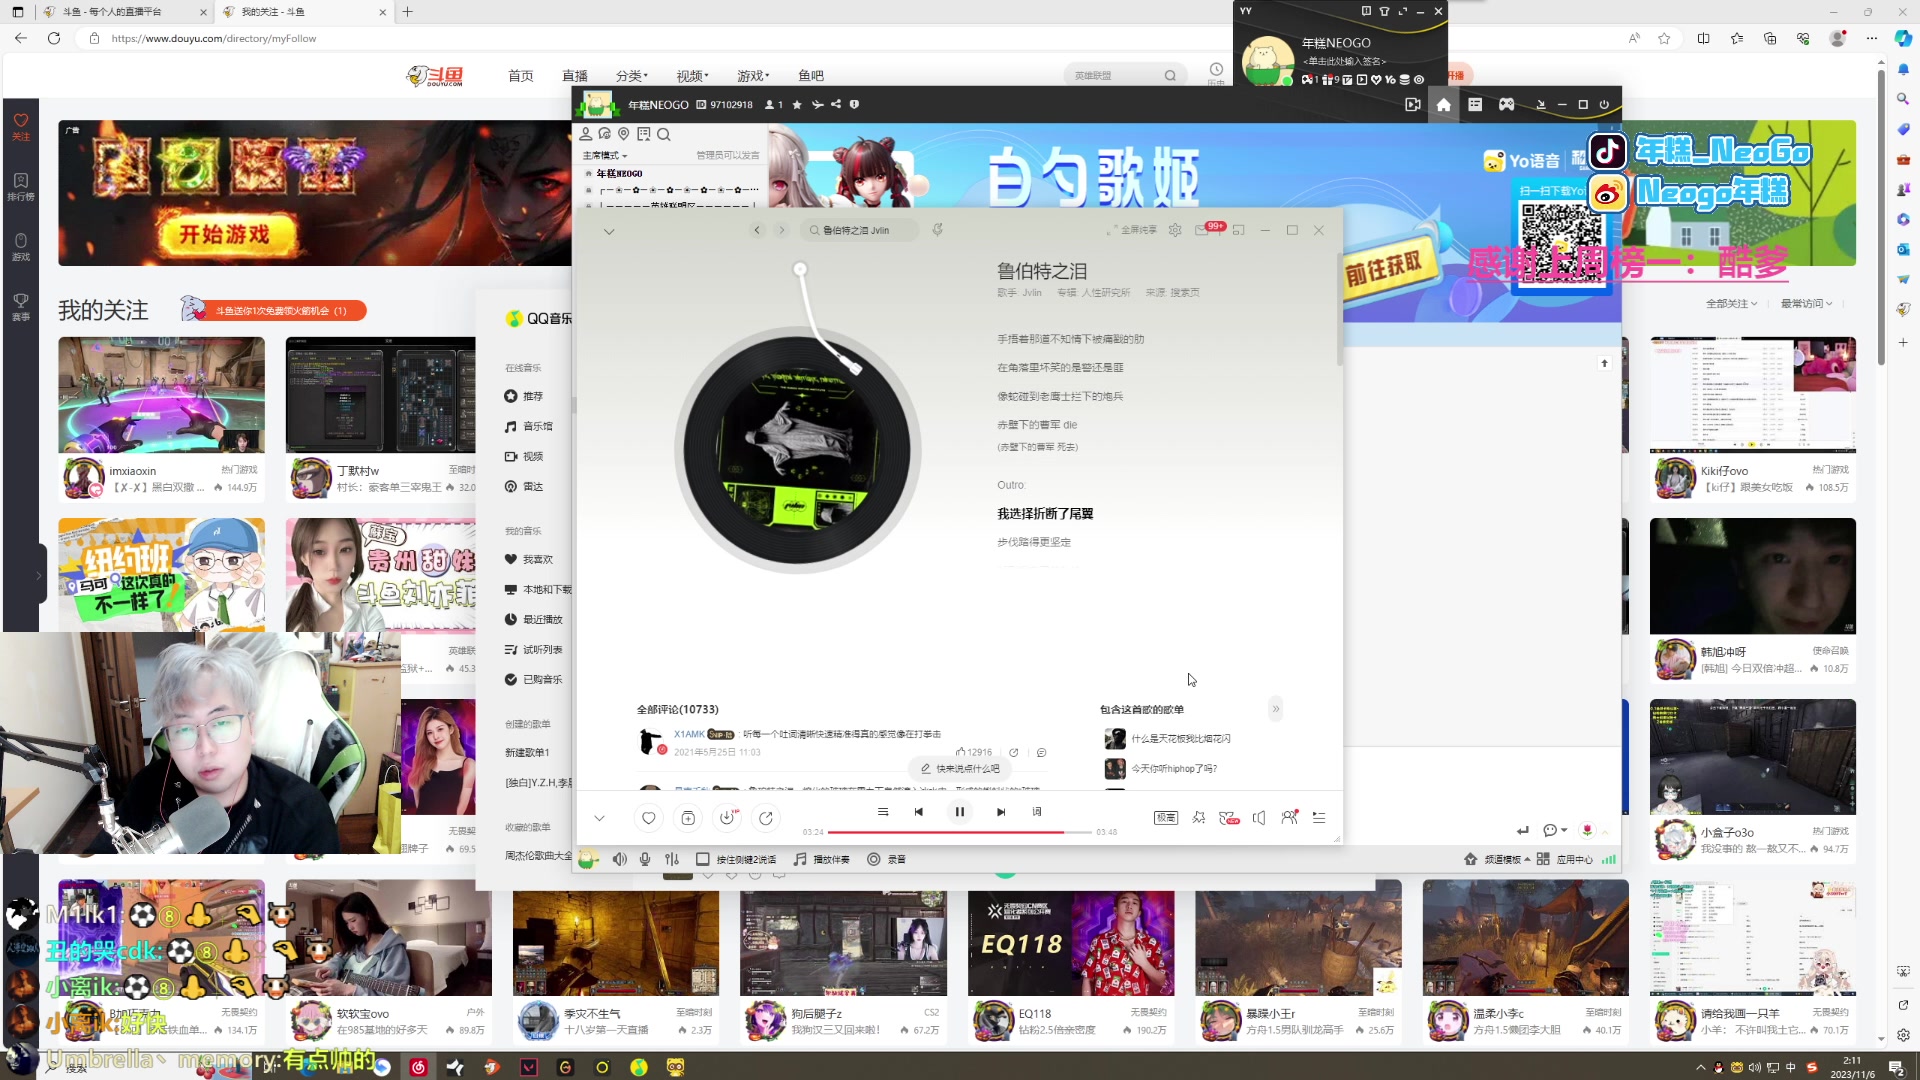Toggle YY speaker mute icon
Viewport: 1920px width, 1080px height.
[620, 859]
